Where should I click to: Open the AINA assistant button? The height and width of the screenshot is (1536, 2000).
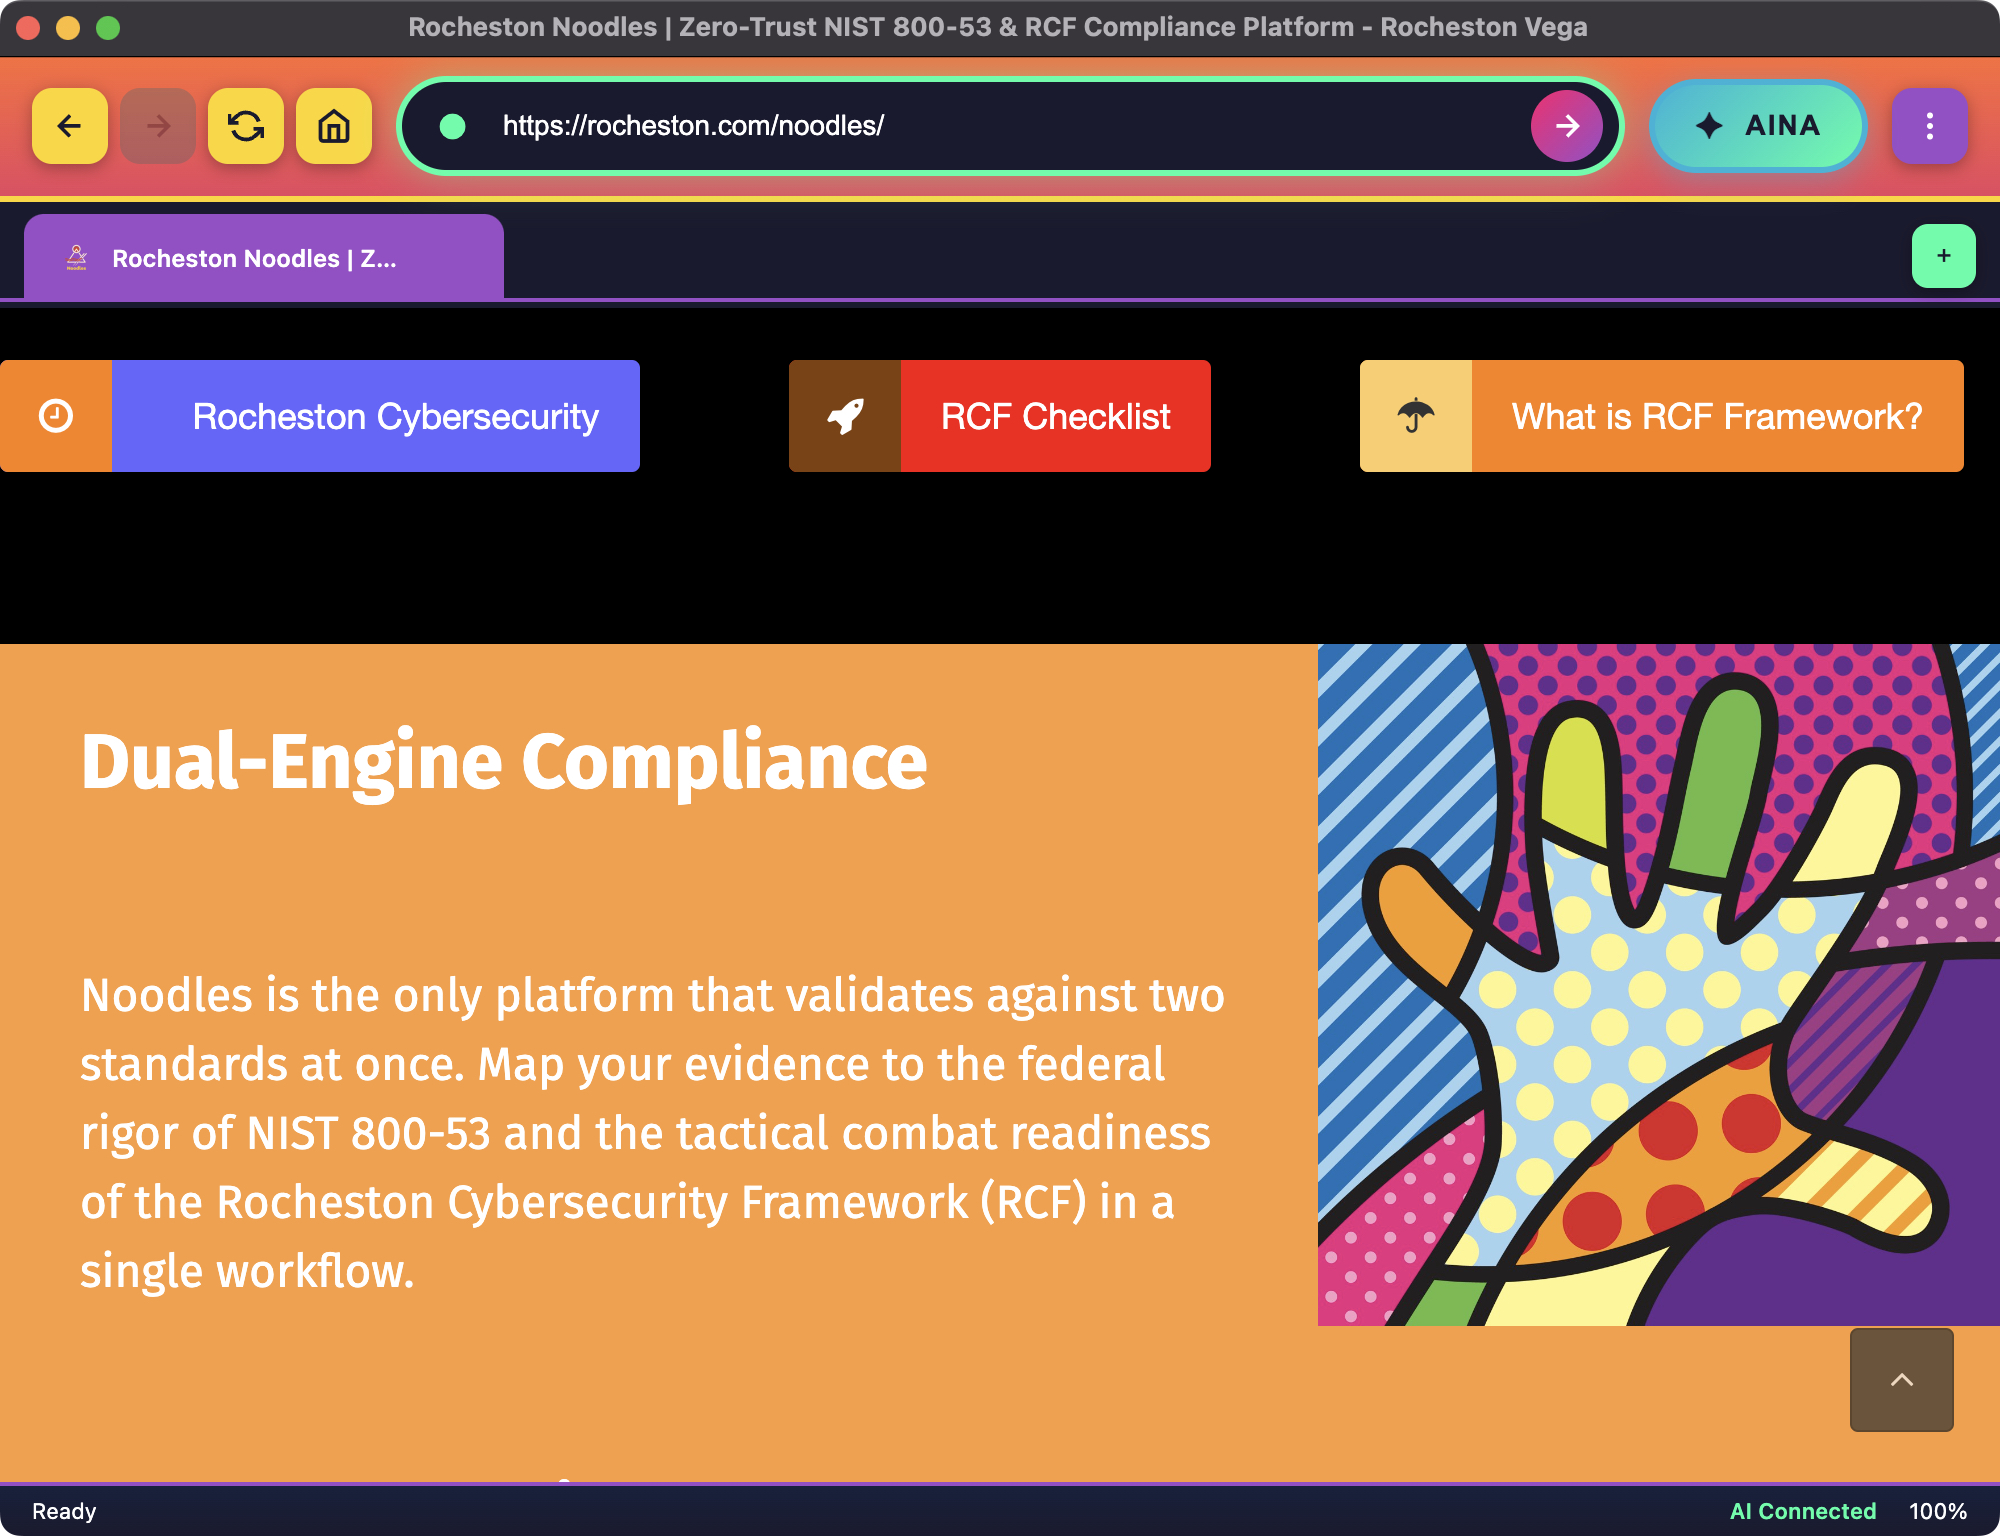click(1757, 126)
